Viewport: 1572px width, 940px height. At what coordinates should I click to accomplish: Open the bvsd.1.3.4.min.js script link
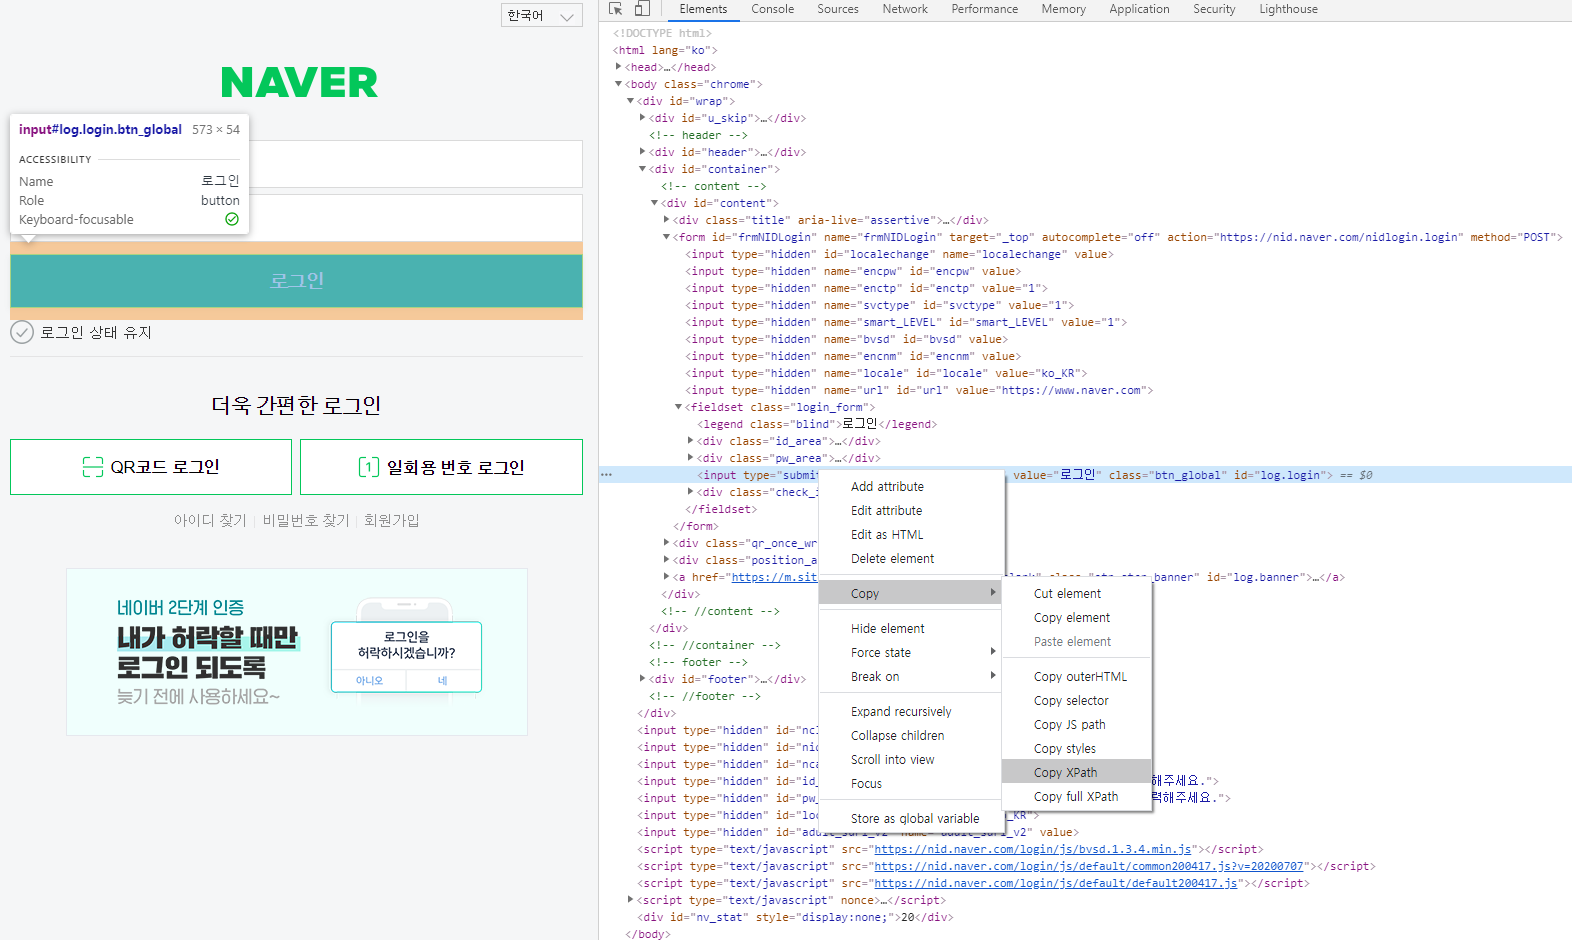[1033, 850]
